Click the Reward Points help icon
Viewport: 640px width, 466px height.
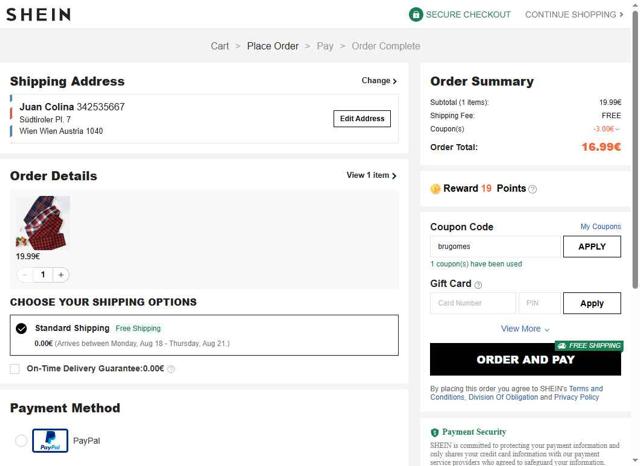coord(532,189)
